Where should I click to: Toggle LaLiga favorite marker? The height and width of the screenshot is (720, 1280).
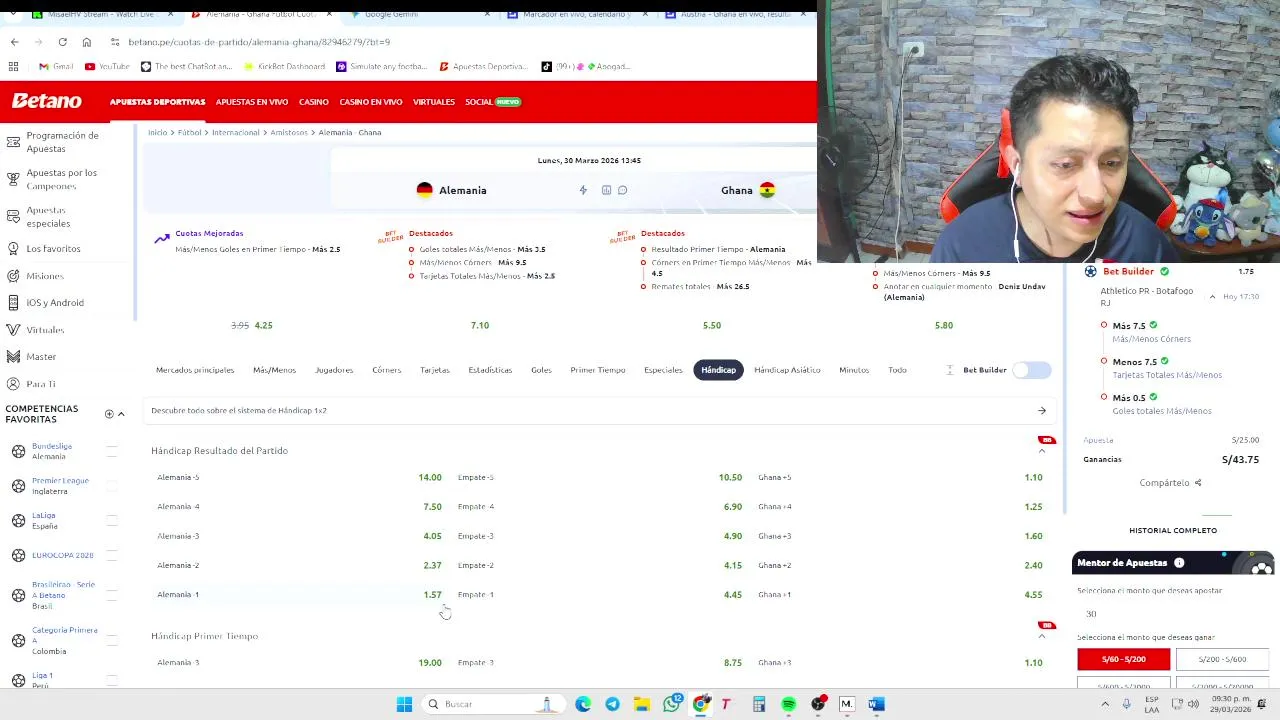pyautogui.click(x=112, y=520)
